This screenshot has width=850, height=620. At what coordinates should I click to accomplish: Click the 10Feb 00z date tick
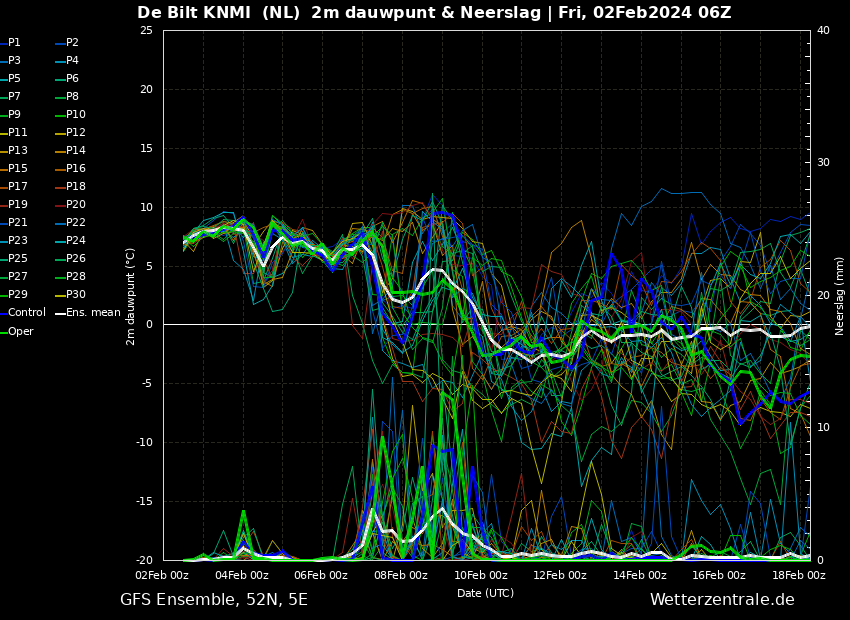(x=480, y=576)
